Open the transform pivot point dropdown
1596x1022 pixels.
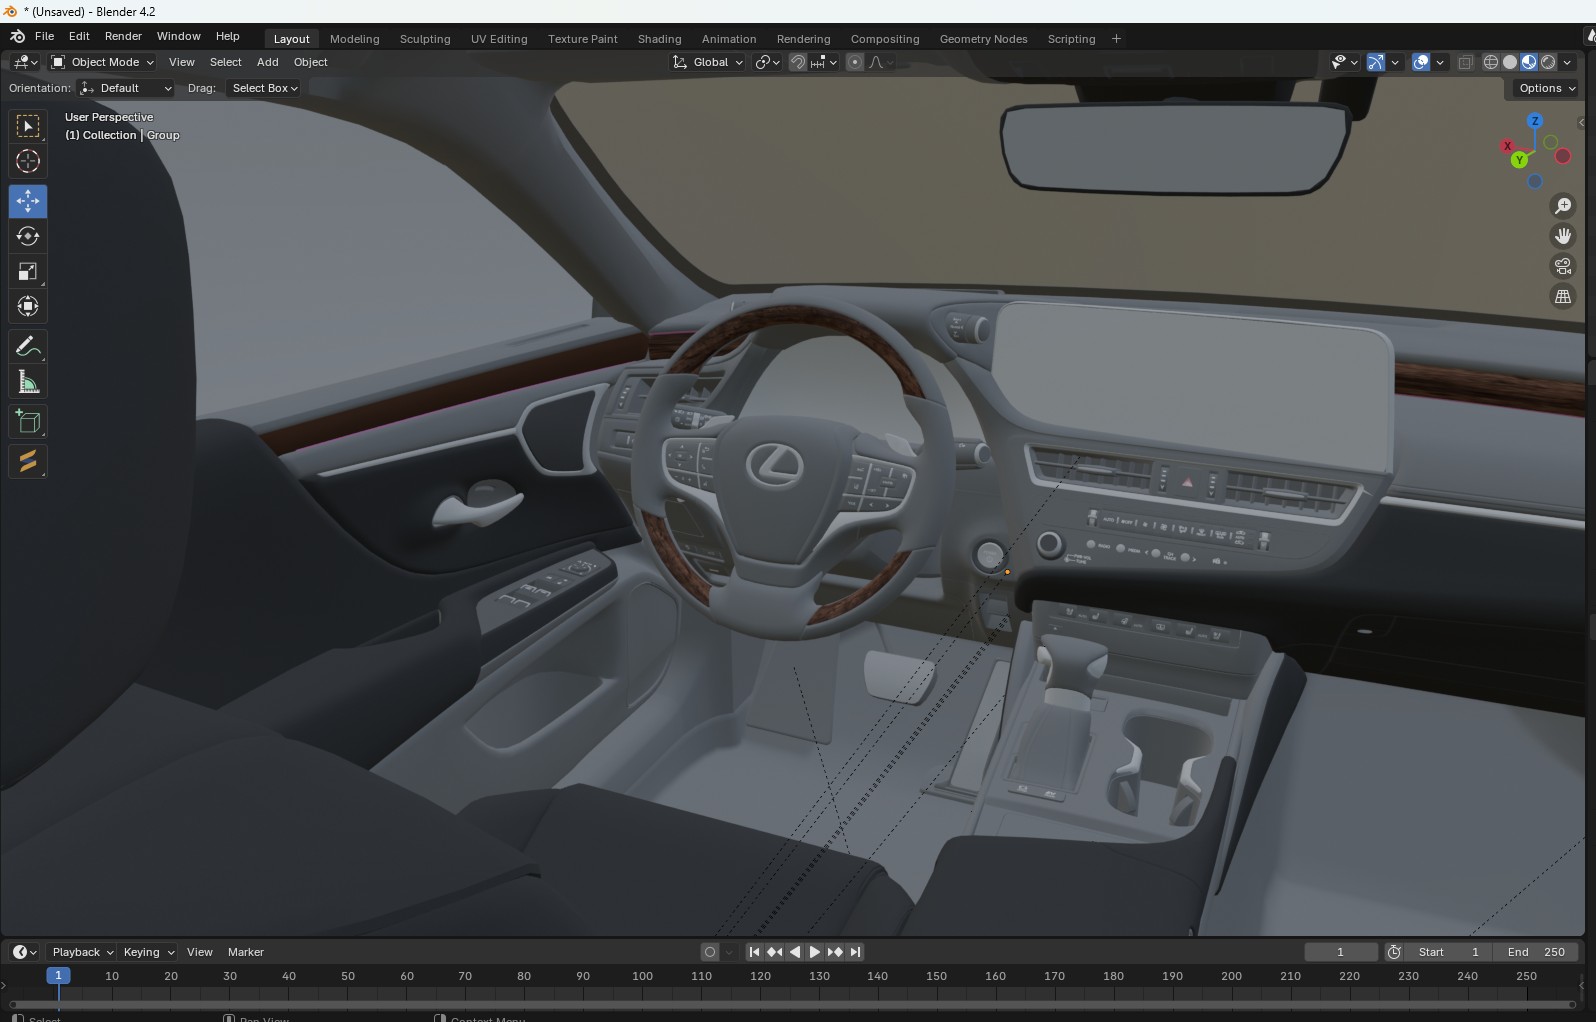pyautogui.click(x=767, y=62)
